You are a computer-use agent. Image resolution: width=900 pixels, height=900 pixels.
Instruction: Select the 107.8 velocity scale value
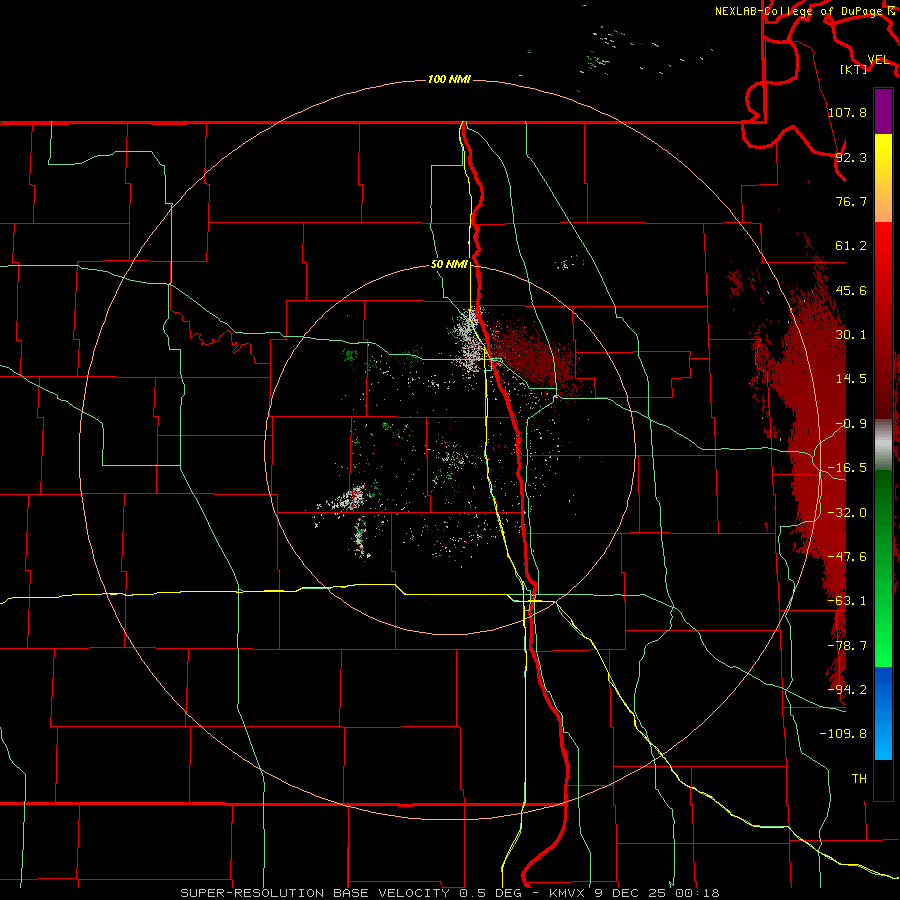(x=847, y=112)
